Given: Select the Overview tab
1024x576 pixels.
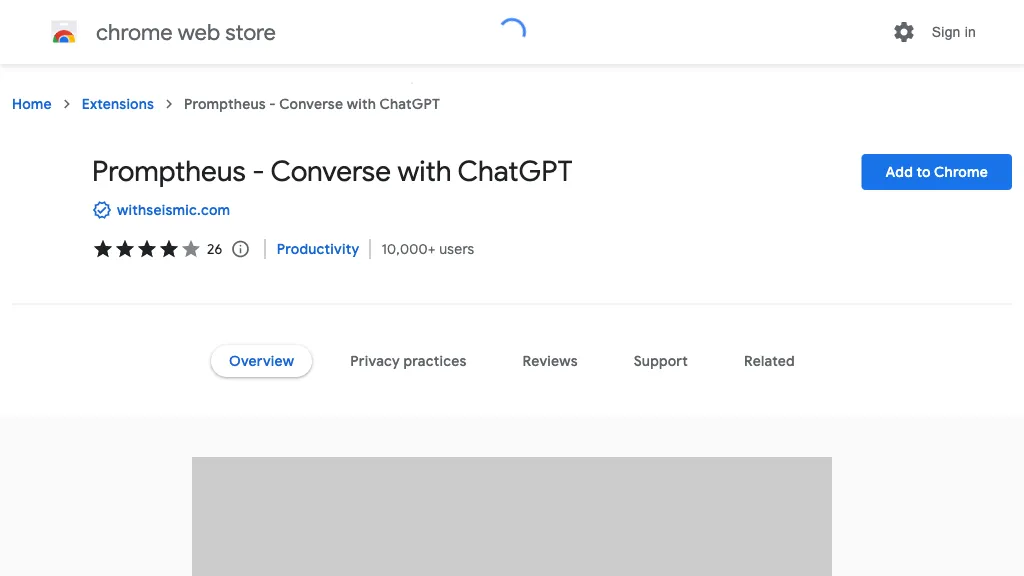Looking at the screenshot, I should click(x=261, y=361).
